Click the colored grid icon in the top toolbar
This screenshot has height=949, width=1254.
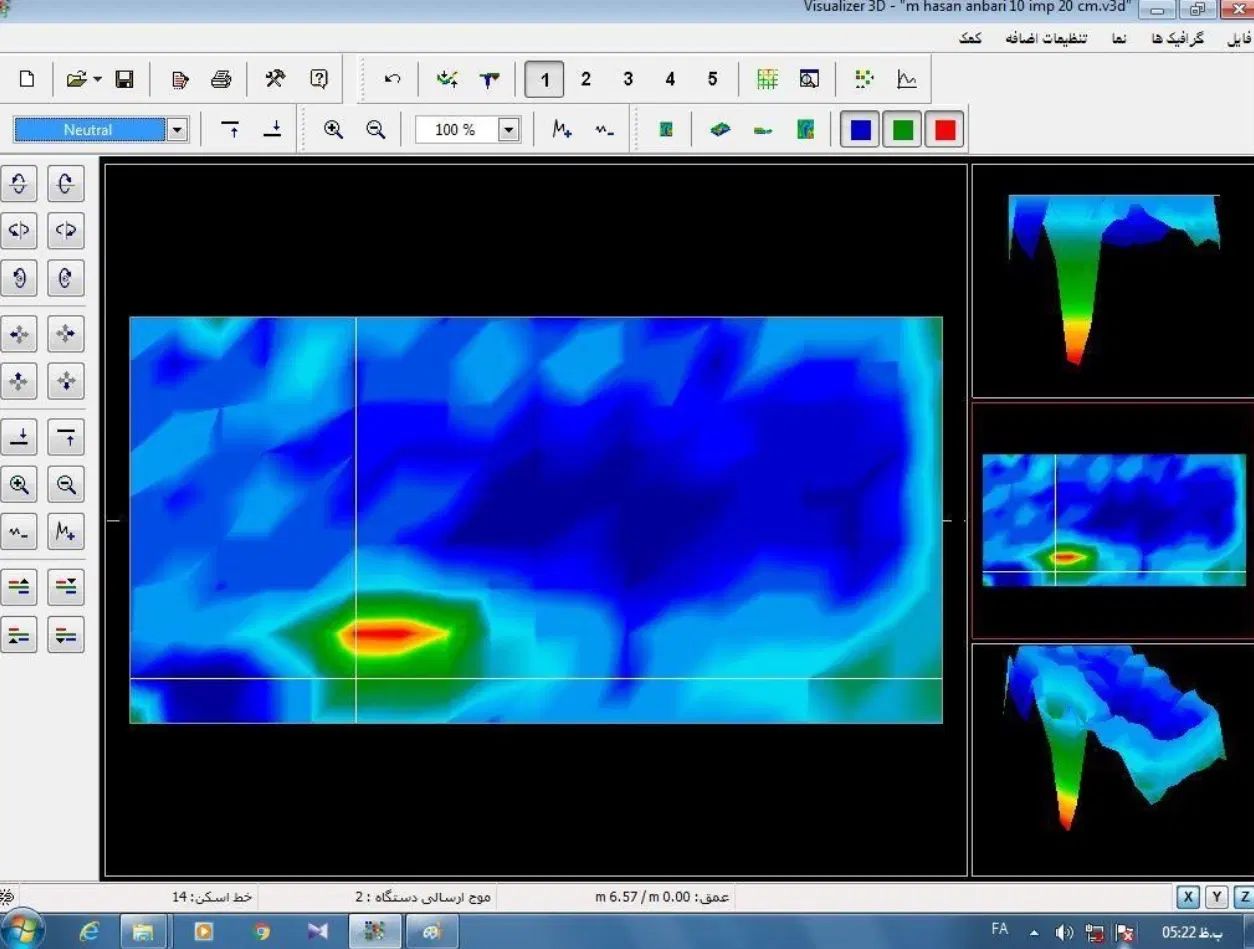[x=767, y=79]
